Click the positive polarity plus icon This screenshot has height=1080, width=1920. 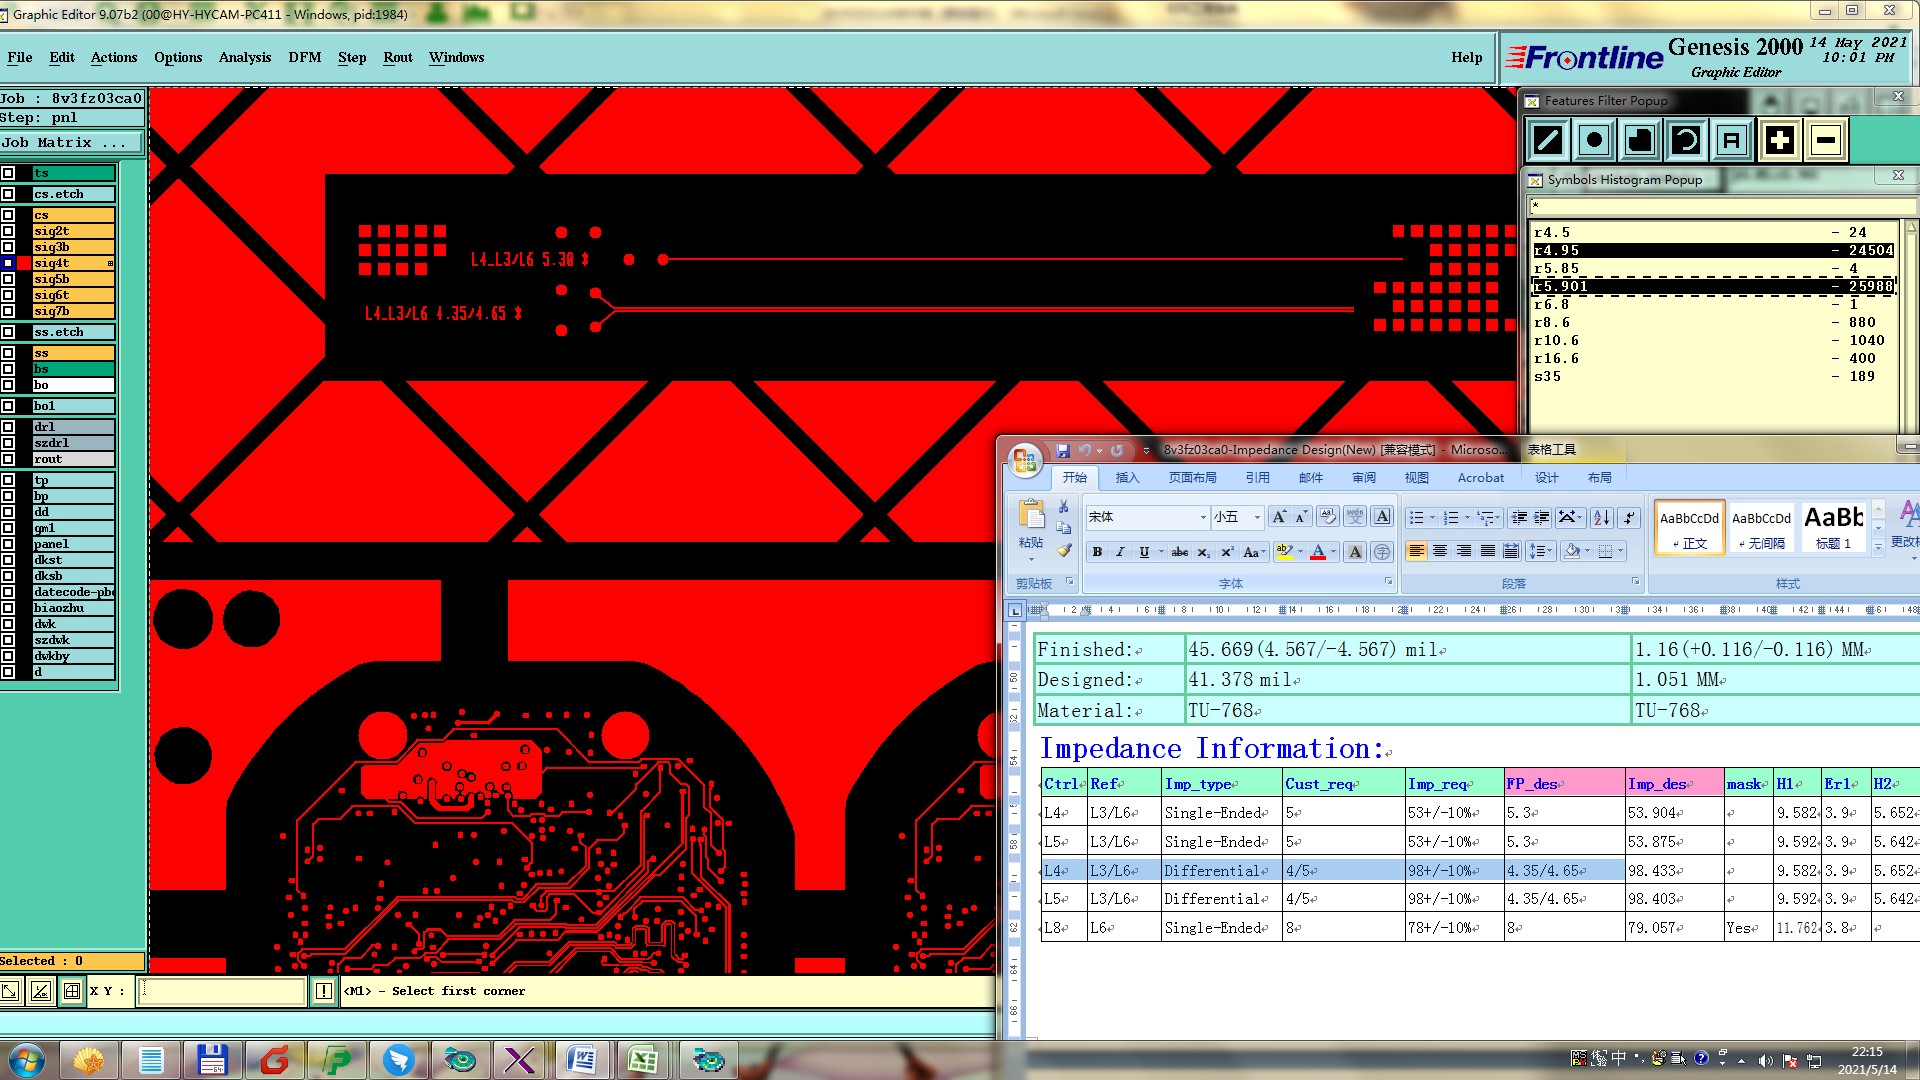point(1779,140)
